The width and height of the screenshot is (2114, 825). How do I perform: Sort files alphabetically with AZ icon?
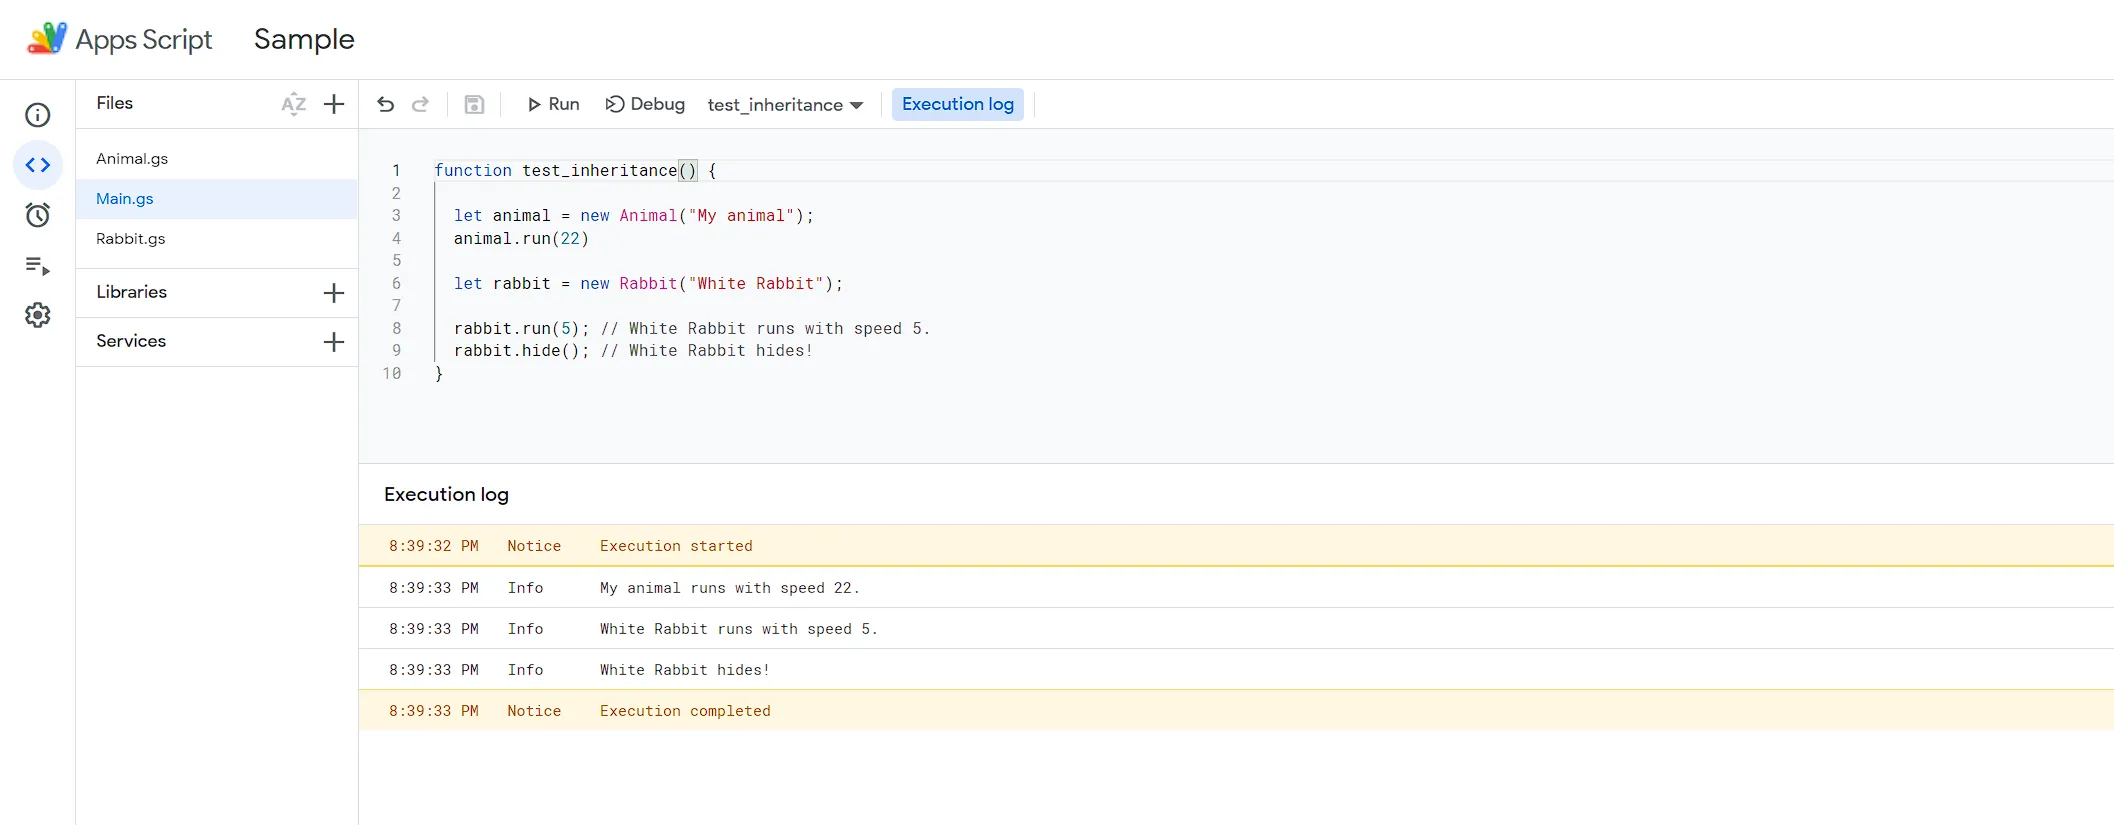tap(293, 104)
